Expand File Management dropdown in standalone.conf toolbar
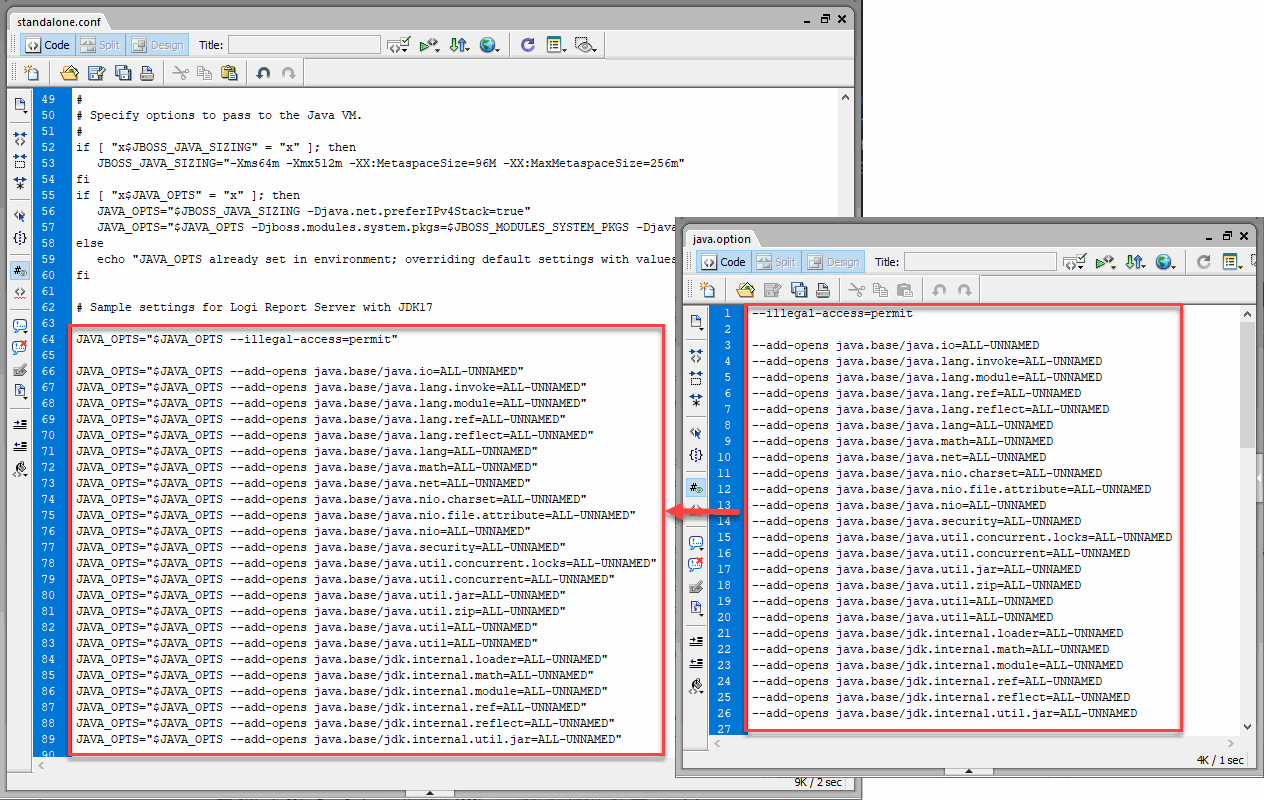1264x800 pixels. tap(459, 45)
